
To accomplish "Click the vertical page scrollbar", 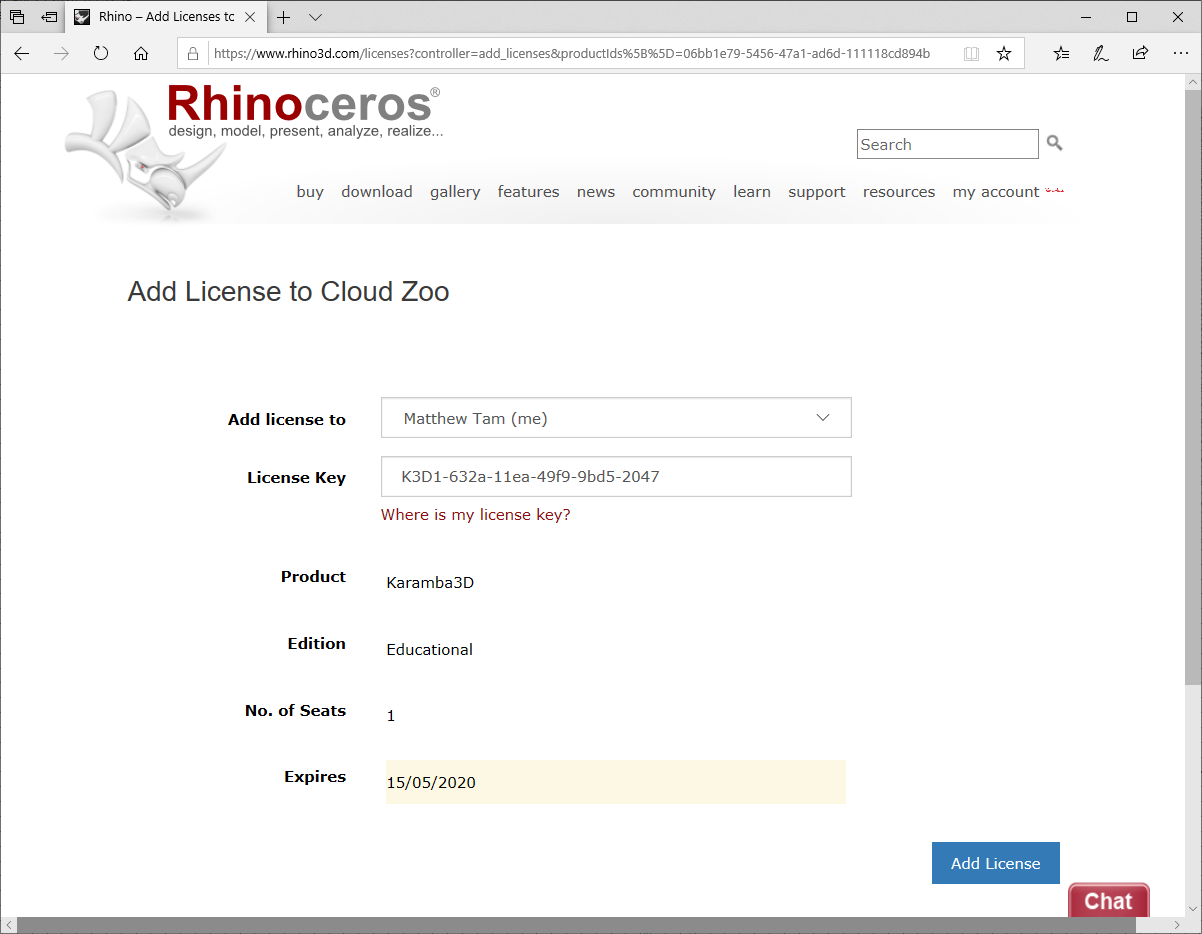I will tap(1193, 400).
